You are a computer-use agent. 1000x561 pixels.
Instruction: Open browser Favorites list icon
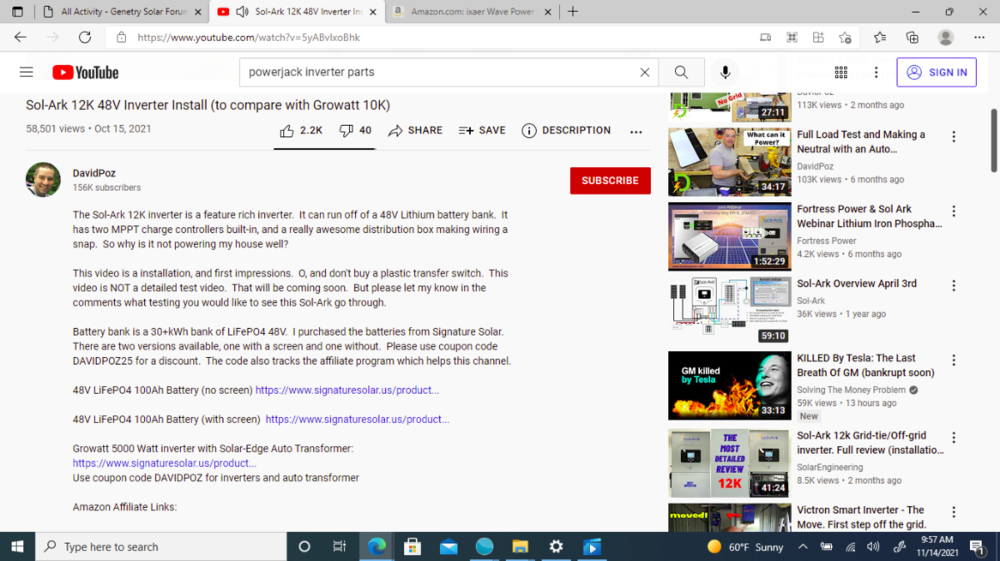click(879, 38)
